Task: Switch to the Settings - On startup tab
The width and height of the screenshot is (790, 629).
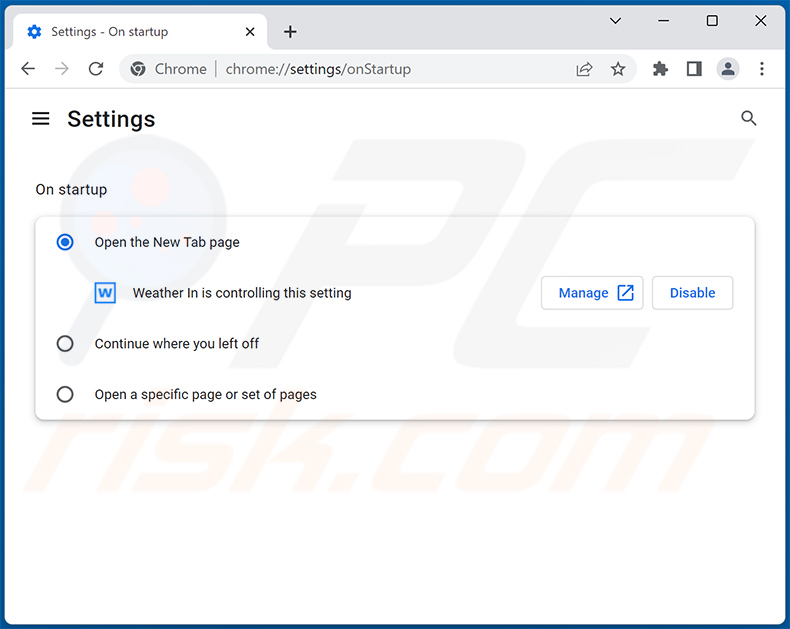Action: (x=130, y=32)
